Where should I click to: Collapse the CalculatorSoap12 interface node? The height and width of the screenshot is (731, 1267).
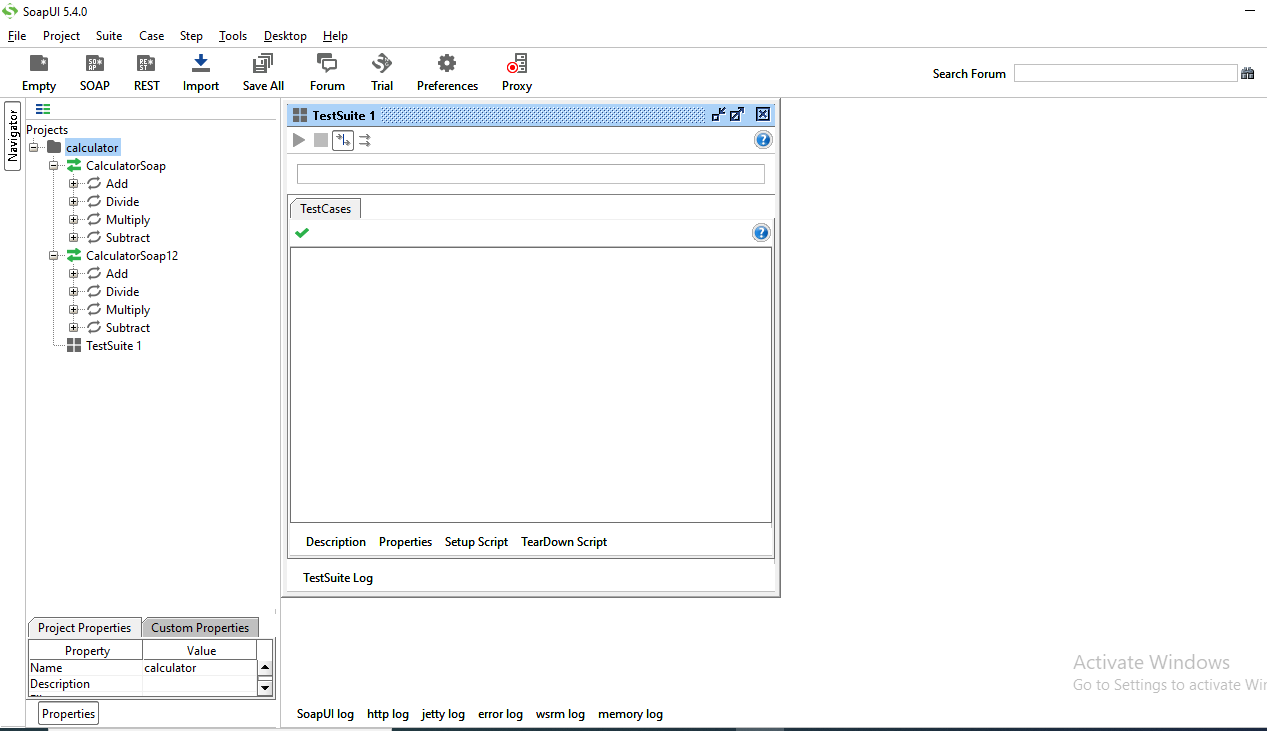tap(54, 256)
